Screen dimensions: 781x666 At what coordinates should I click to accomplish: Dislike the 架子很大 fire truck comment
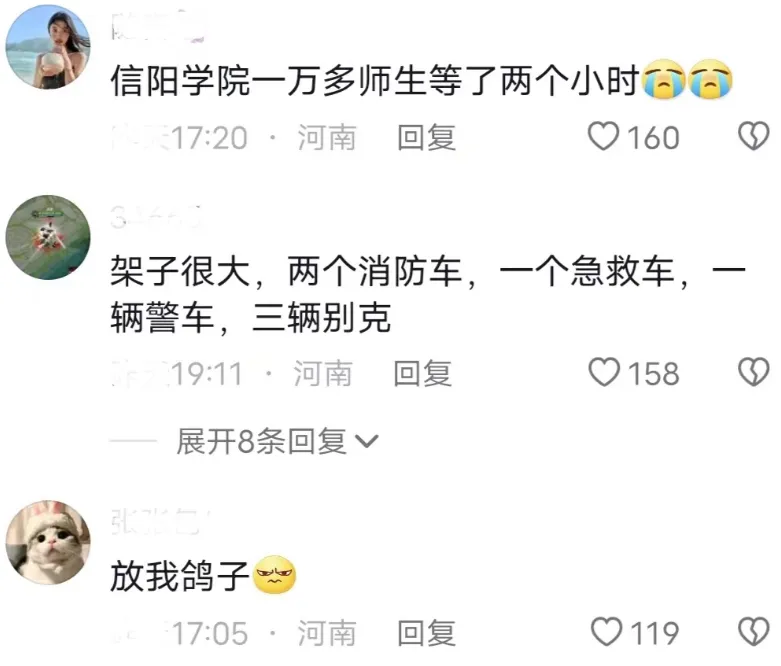pos(754,373)
